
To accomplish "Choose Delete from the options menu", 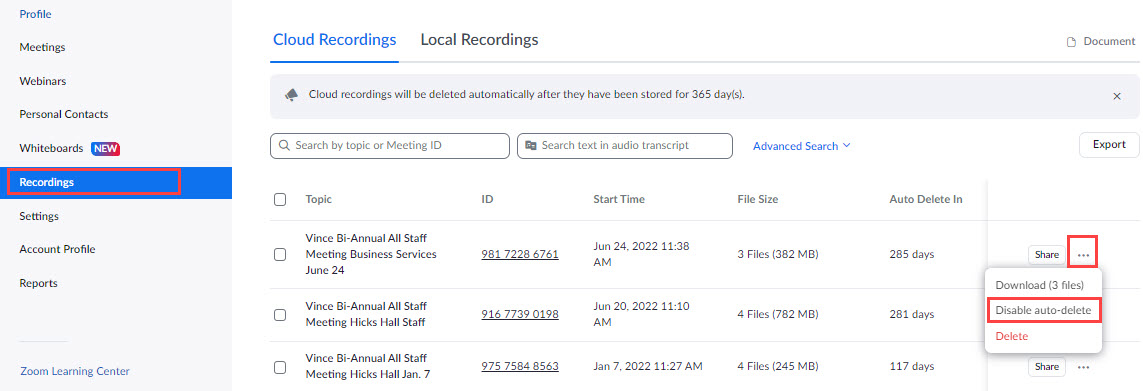I will (x=1012, y=336).
